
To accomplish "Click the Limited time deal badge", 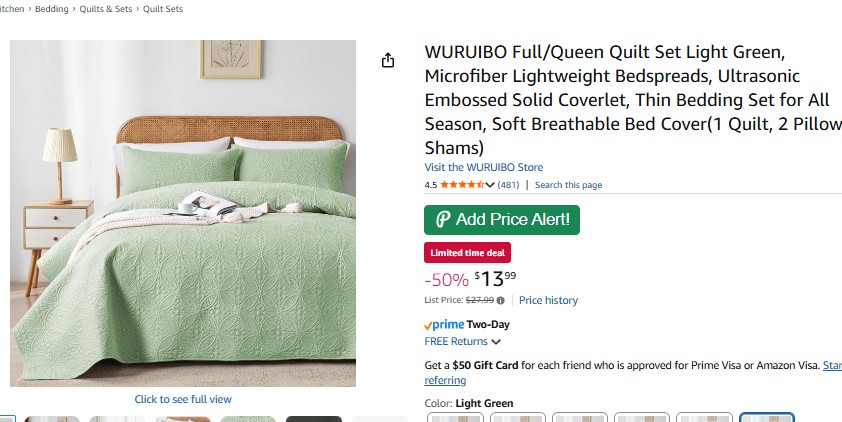I will [x=467, y=253].
